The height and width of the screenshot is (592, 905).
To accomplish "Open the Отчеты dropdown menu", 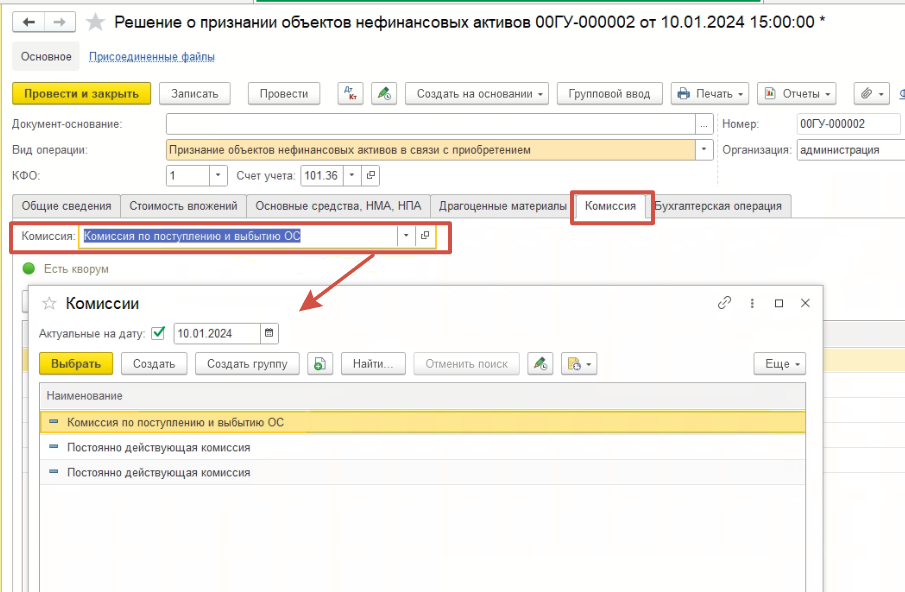I will coord(796,93).
